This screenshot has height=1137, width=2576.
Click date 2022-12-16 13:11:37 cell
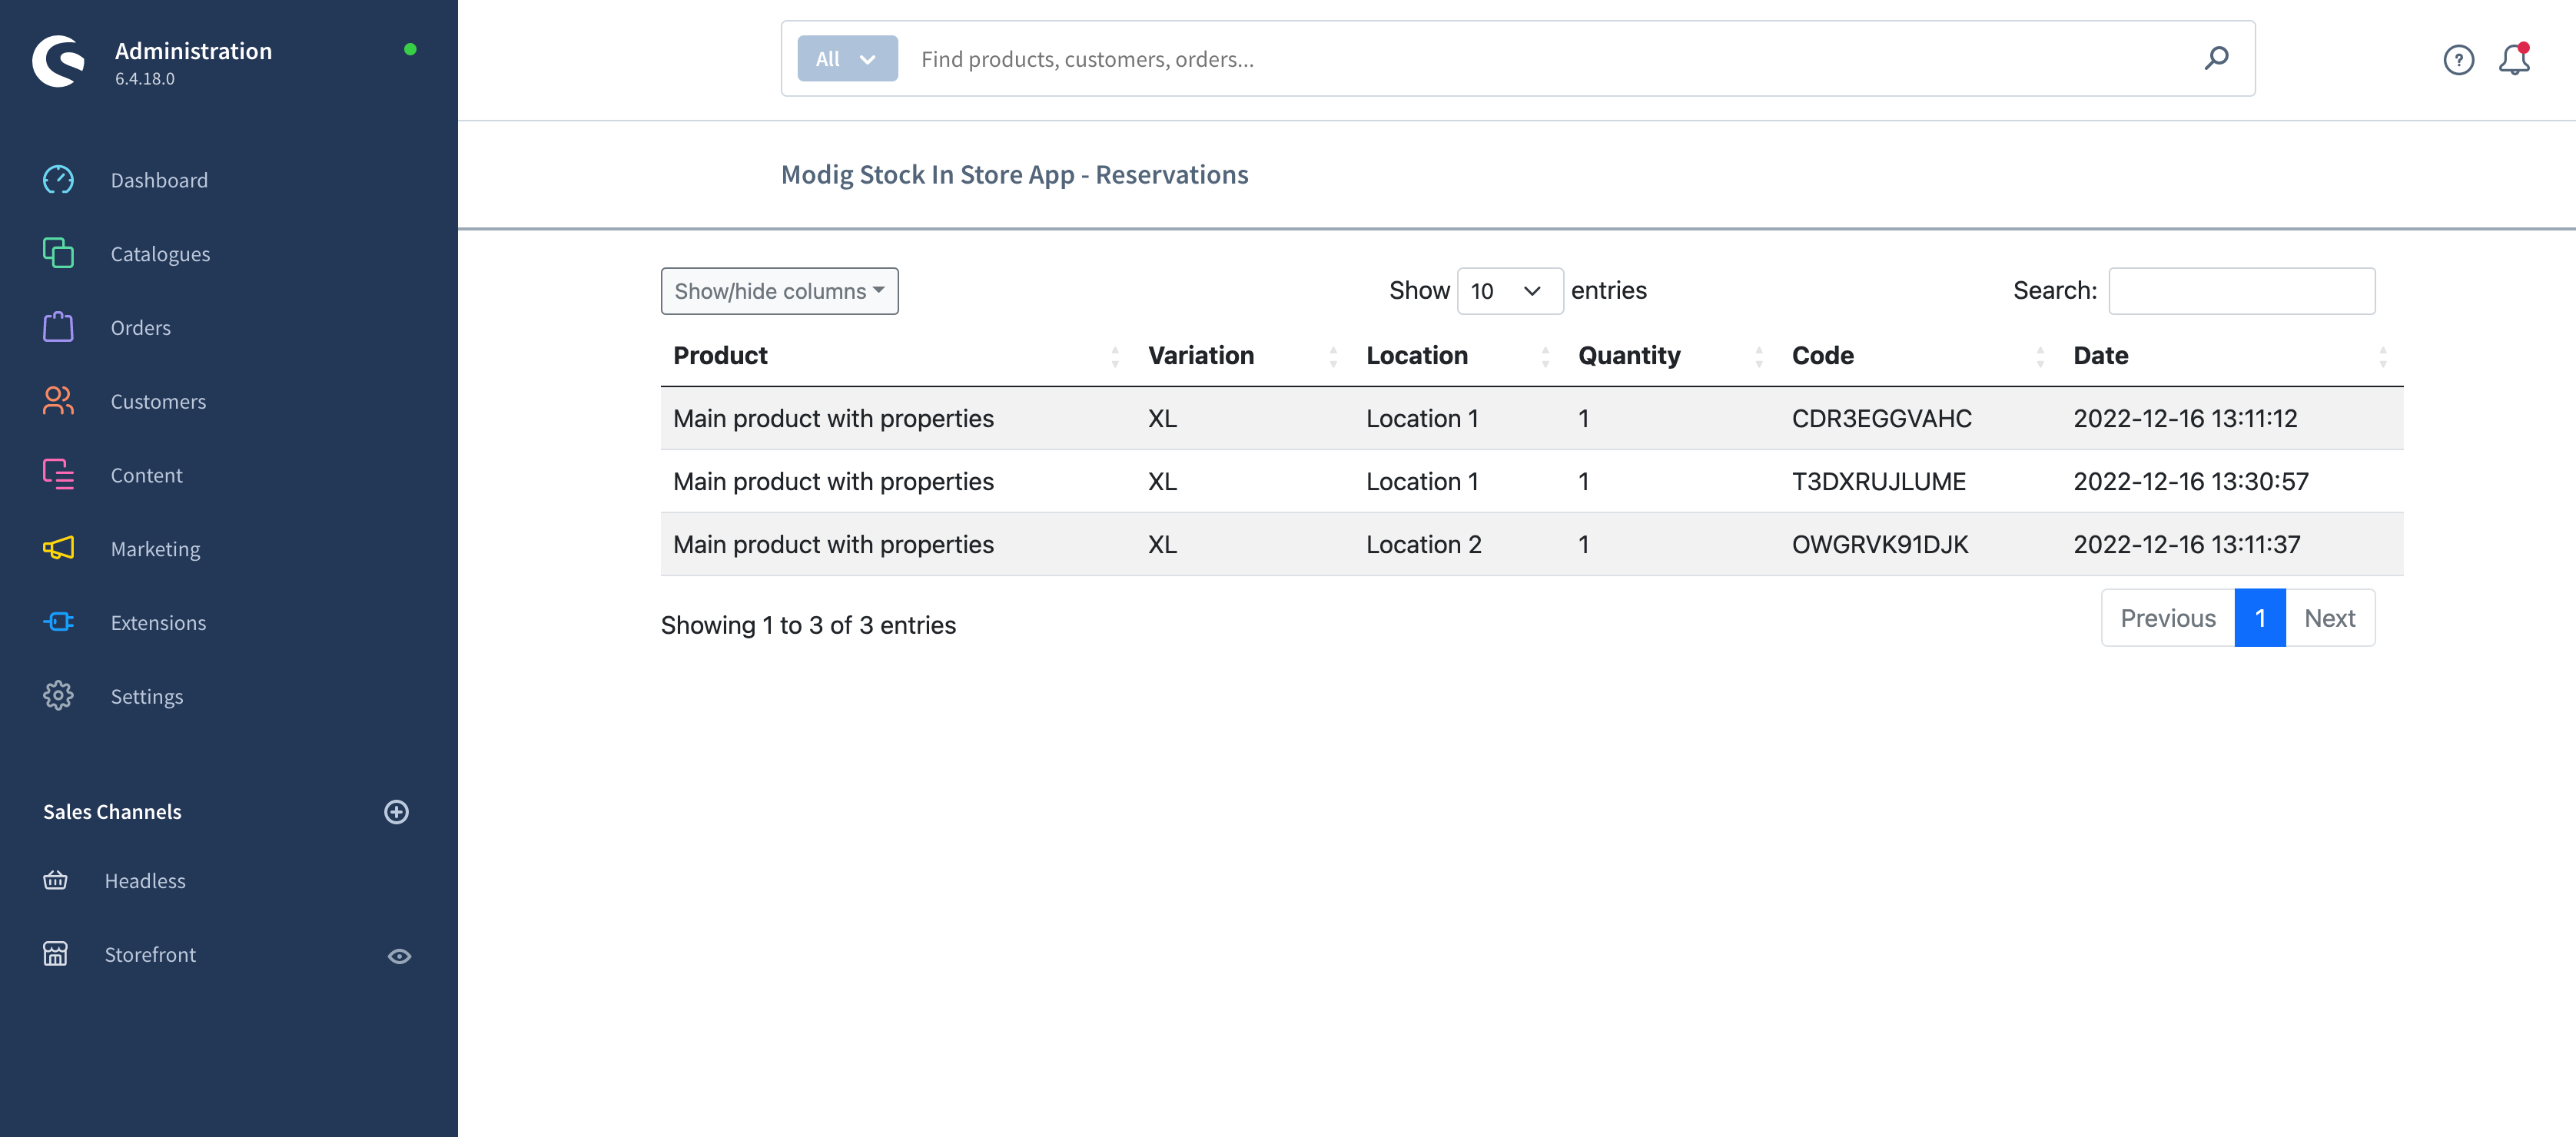click(2187, 545)
